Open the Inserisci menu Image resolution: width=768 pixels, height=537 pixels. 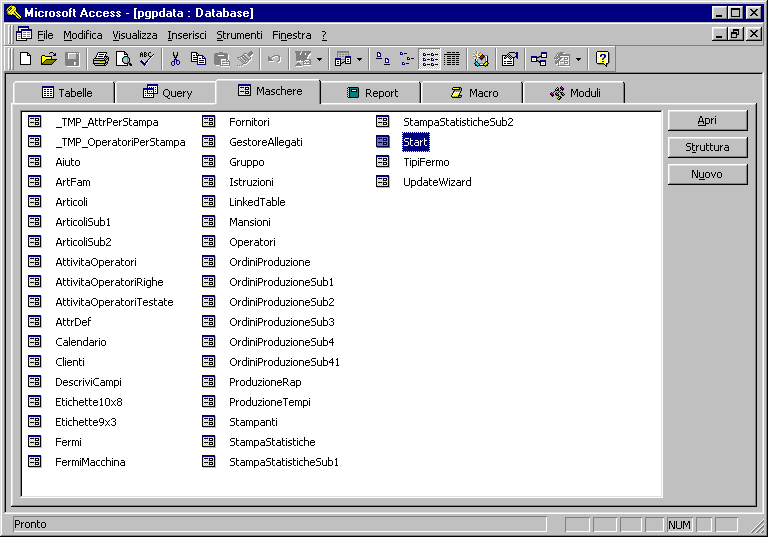pyautogui.click(x=187, y=35)
